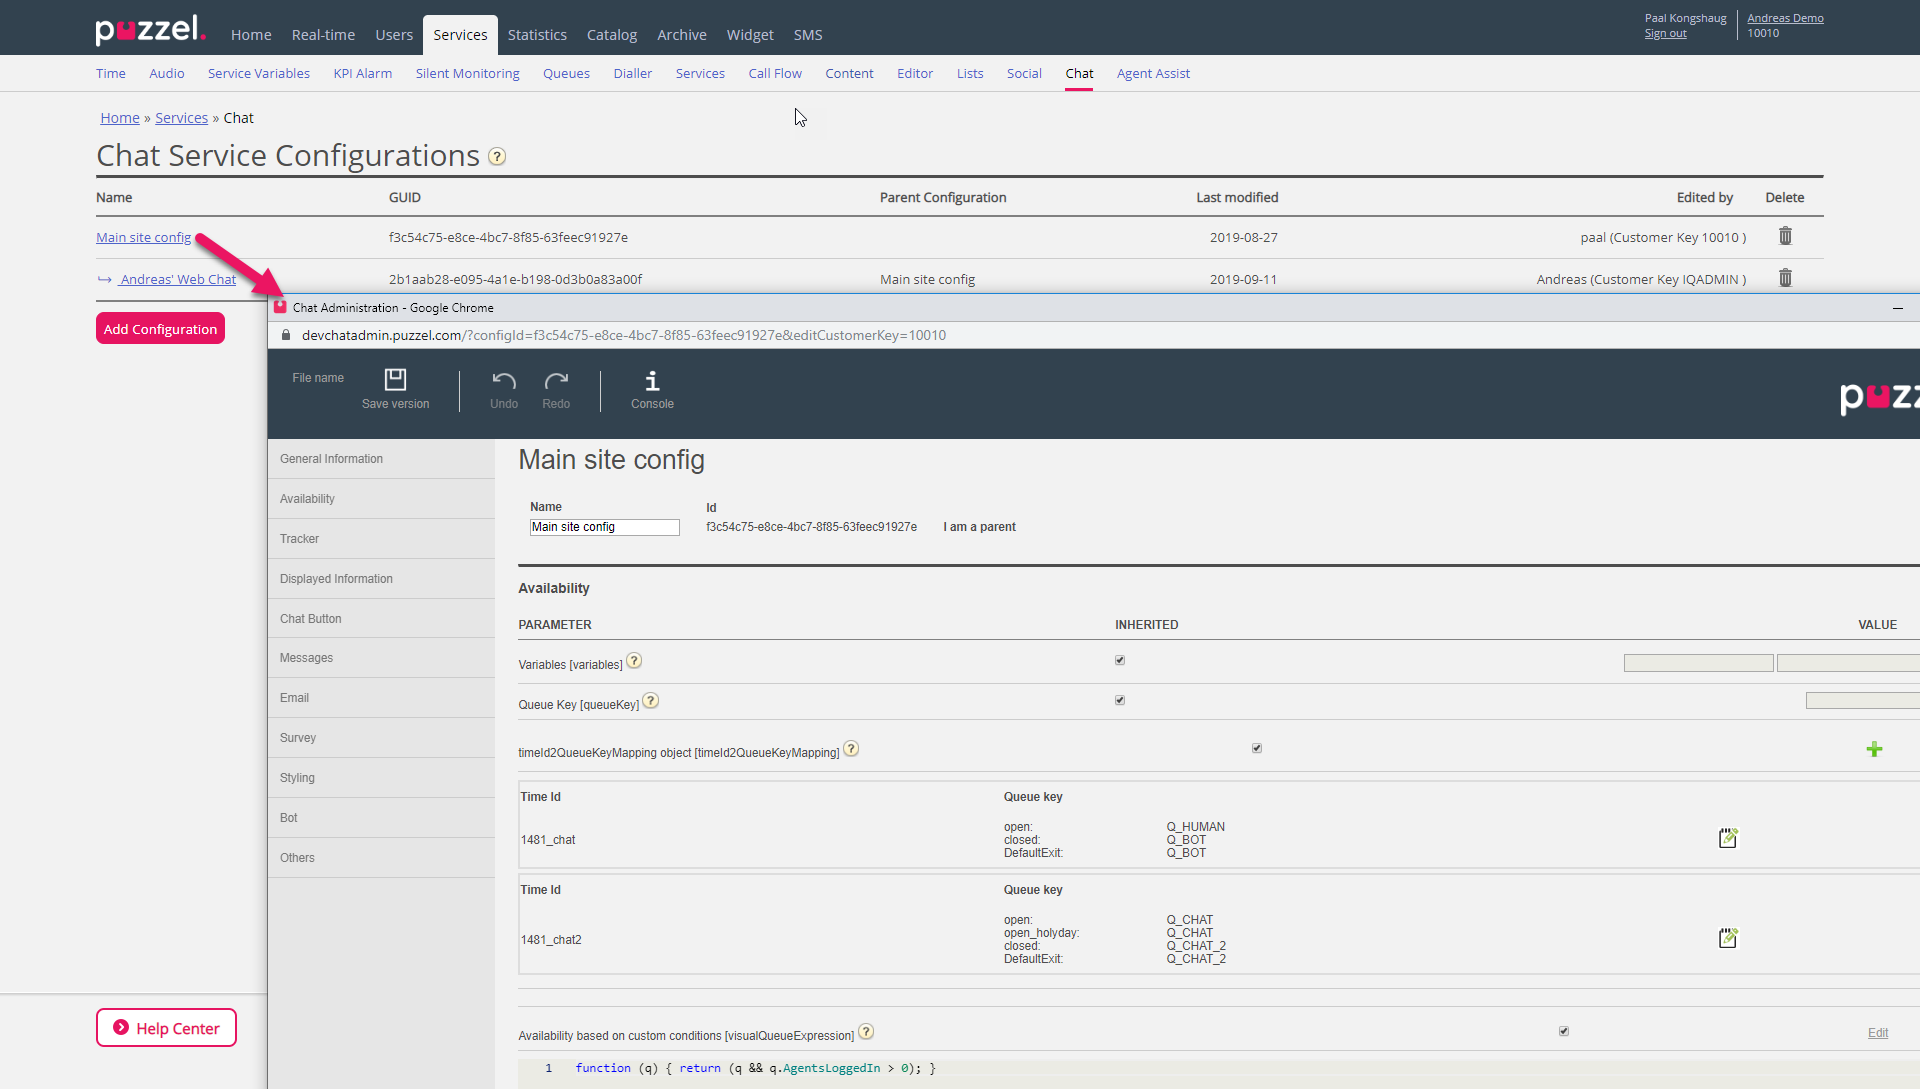Click the Redo arrow icon
This screenshot has height=1089, width=1920.
click(x=556, y=381)
